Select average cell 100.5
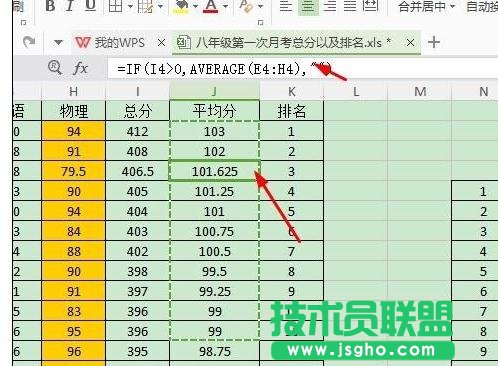498x366 pixels. click(x=214, y=251)
